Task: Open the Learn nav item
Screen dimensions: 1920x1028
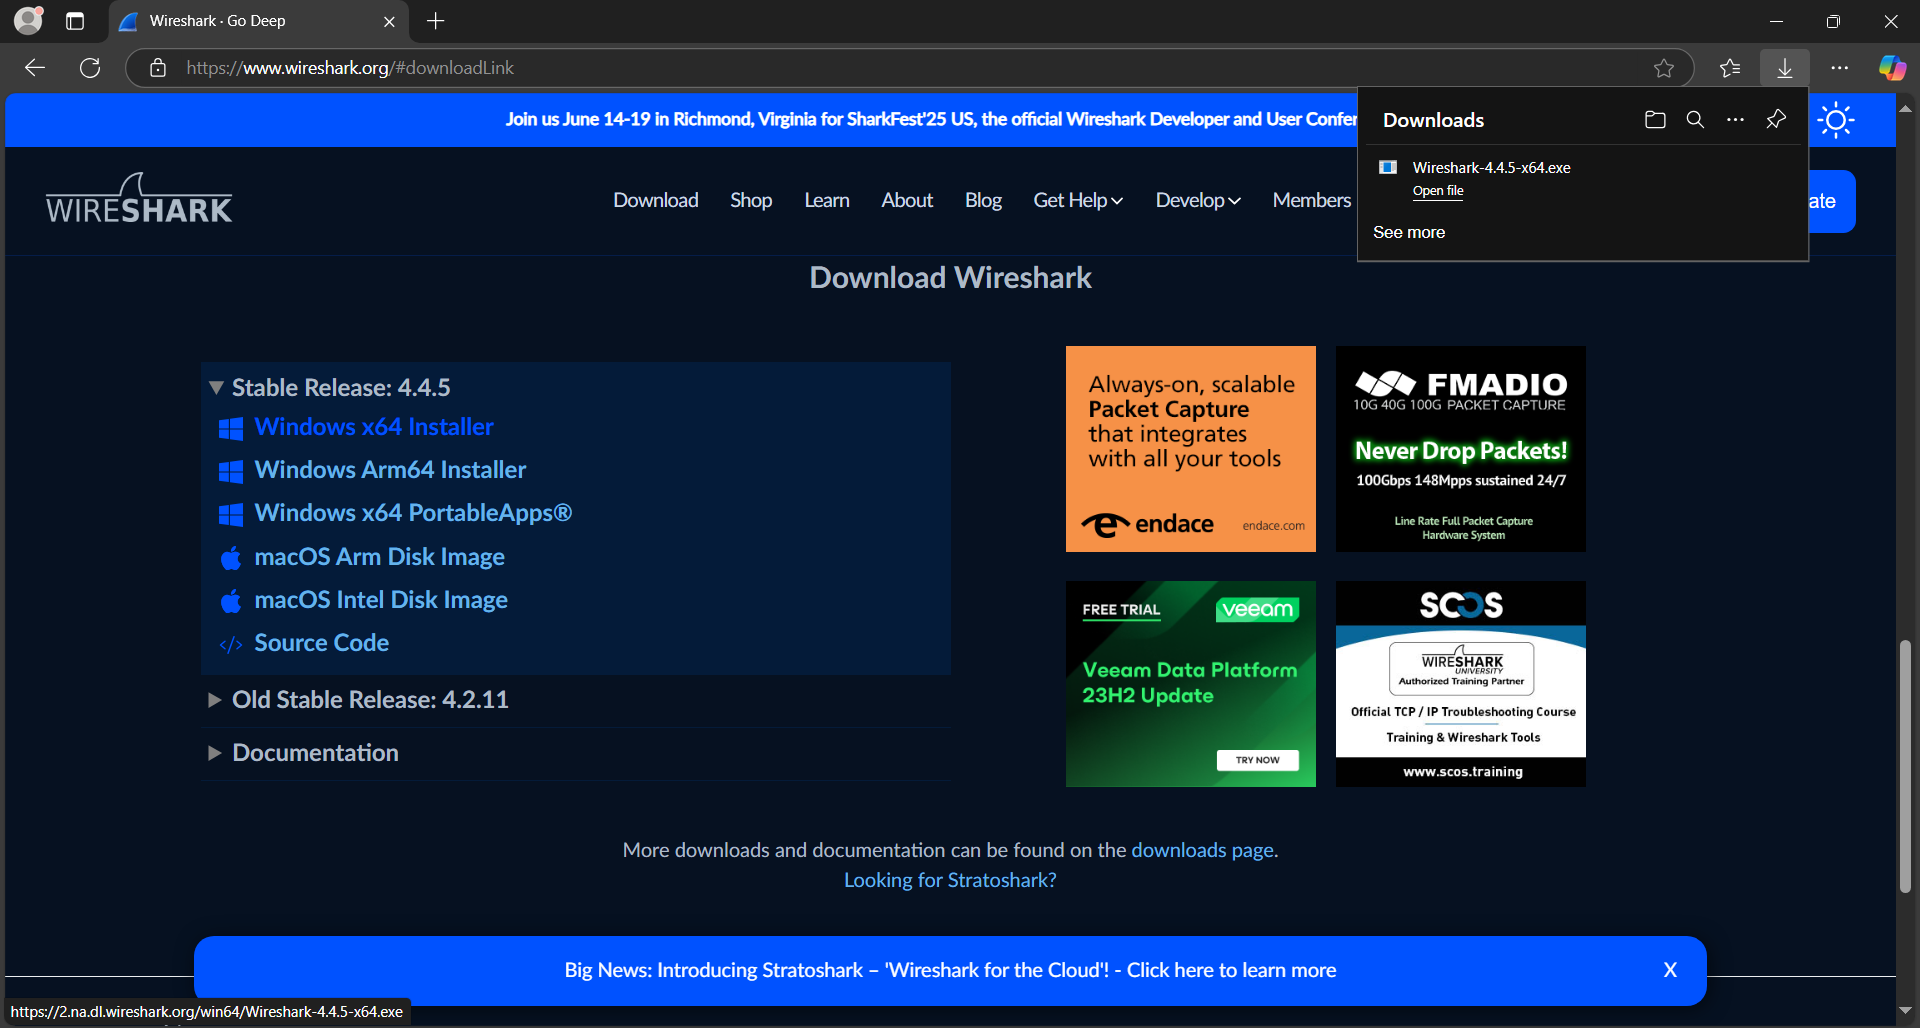Action: (827, 200)
